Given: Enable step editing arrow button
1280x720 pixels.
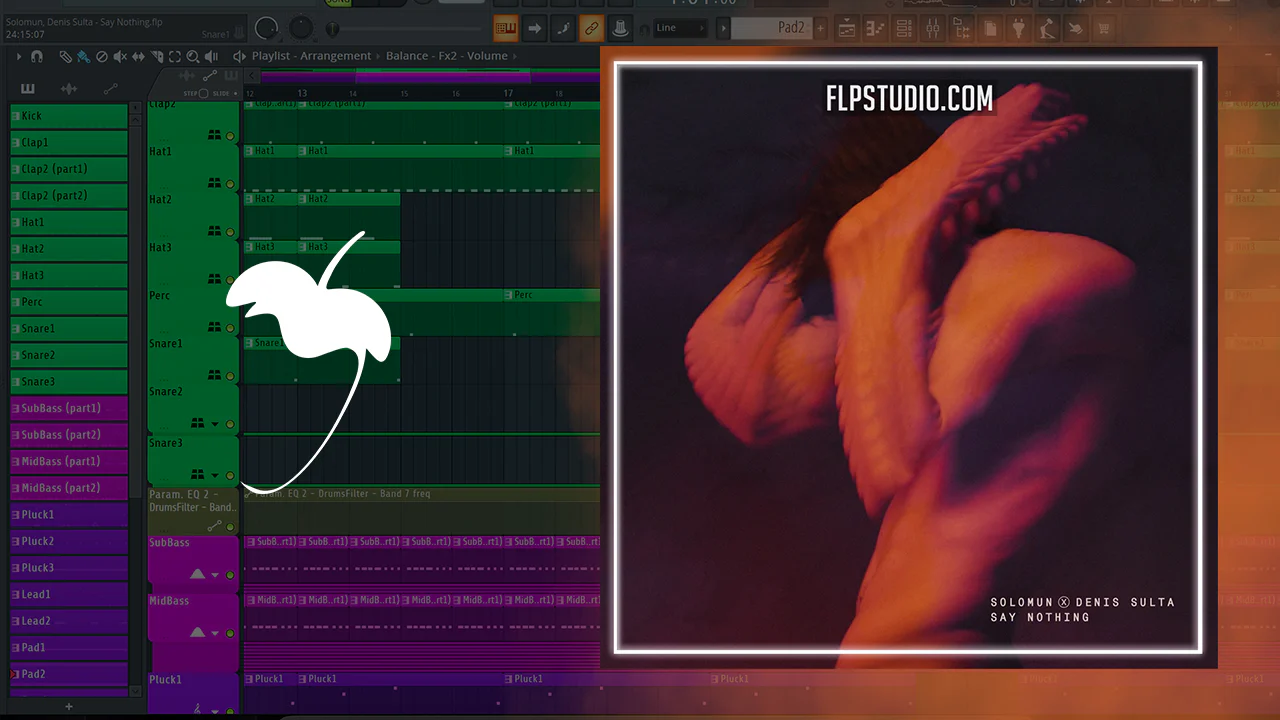Looking at the screenshot, I should pos(535,28).
